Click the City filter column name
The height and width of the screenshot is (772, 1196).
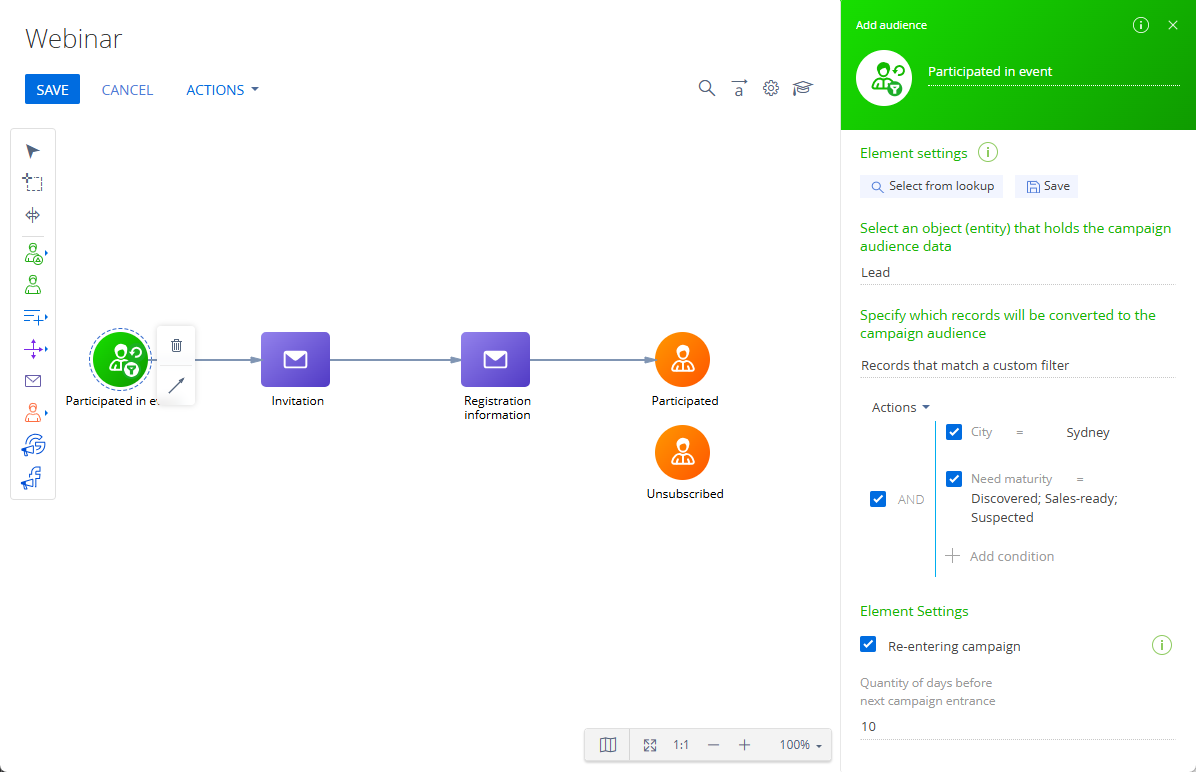click(x=981, y=432)
